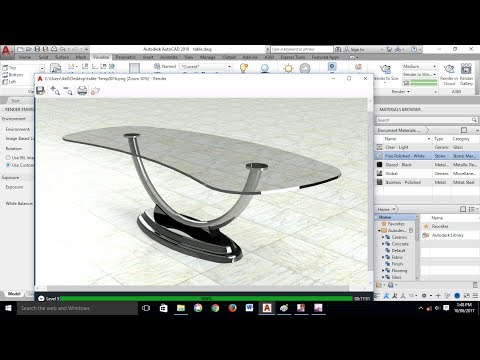Click the Materials Browser icon in ribbon

click(x=332, y=67)
